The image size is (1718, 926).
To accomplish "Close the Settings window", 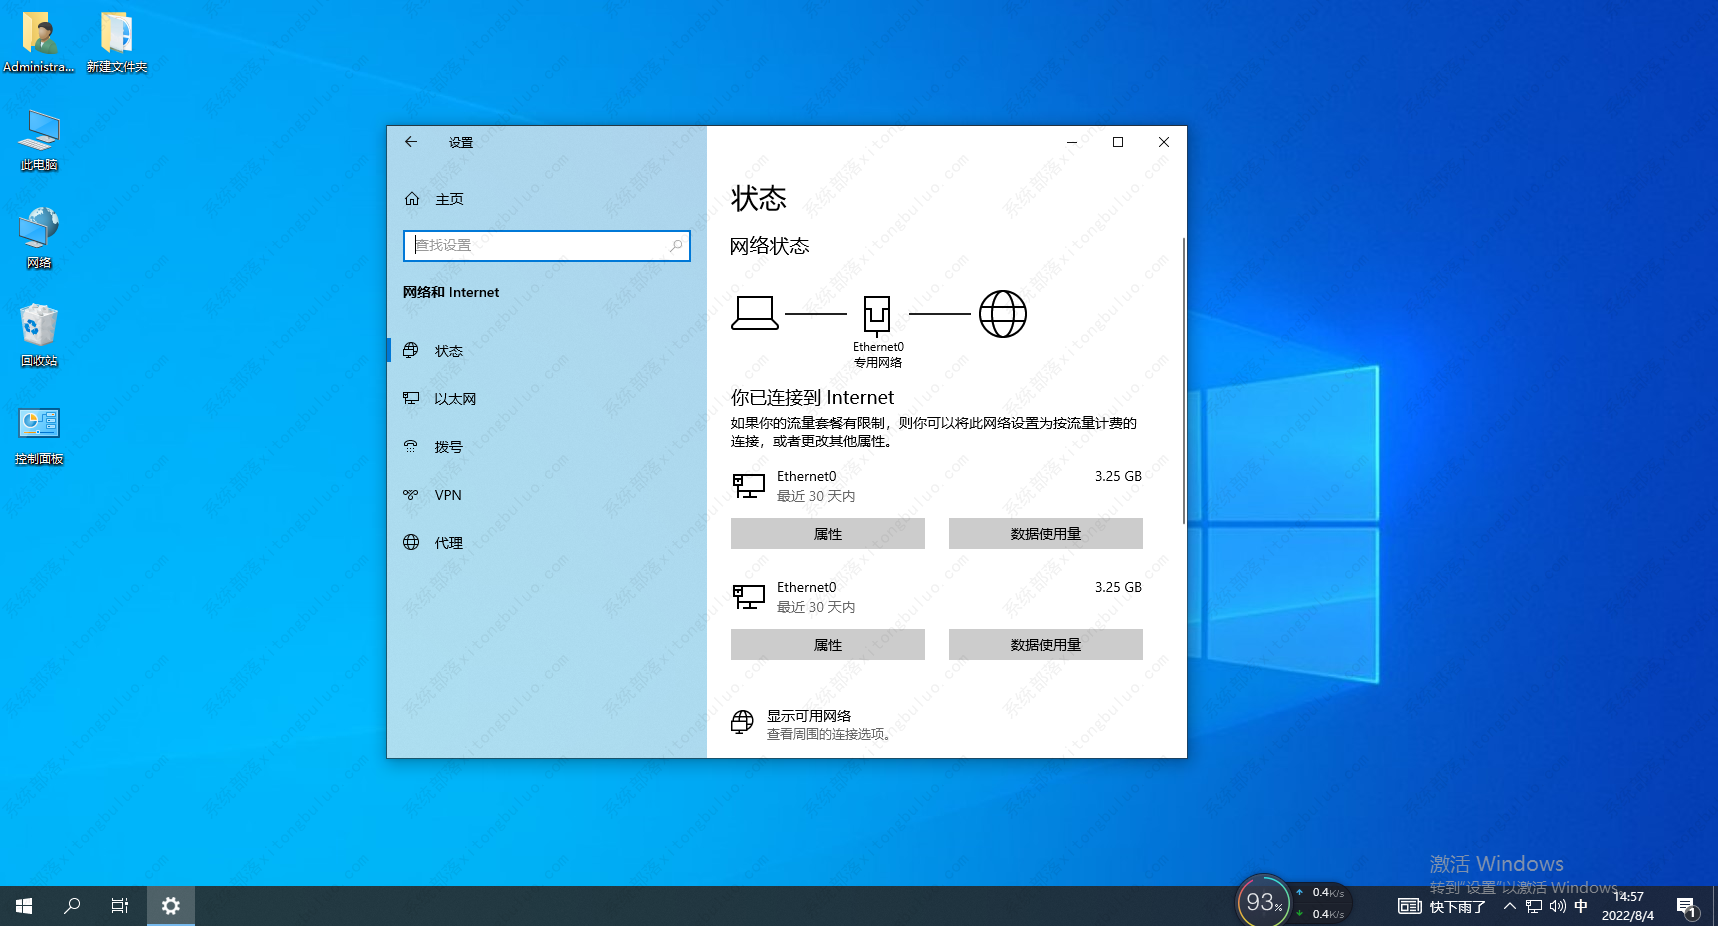I will click(x=1164, y=142).
